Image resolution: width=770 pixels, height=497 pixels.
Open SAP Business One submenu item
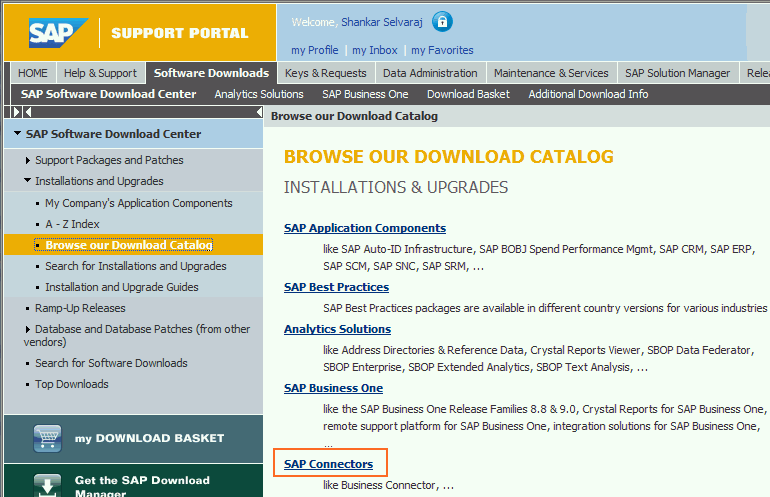[x=365, y=94]
